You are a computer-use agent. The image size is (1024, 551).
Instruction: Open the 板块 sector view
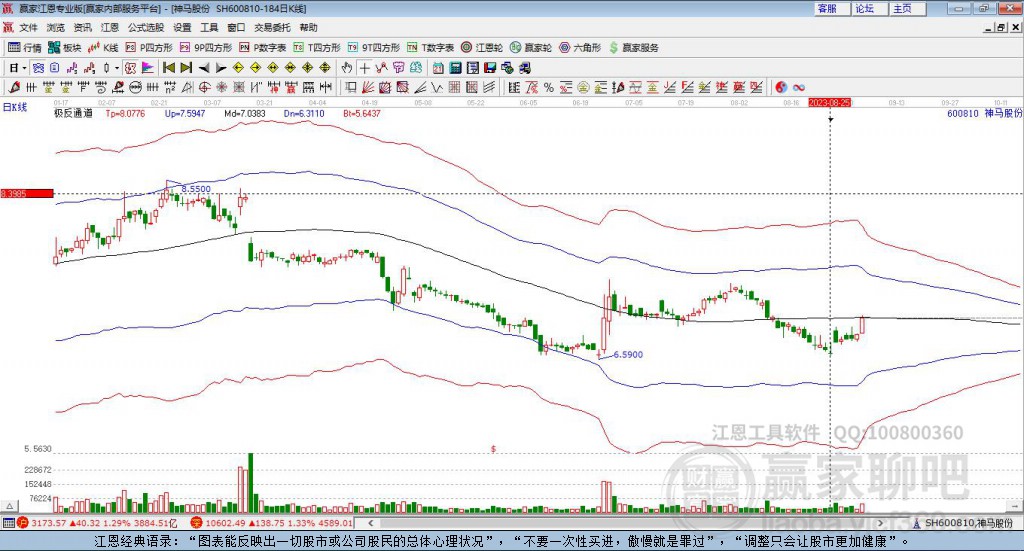64,48
